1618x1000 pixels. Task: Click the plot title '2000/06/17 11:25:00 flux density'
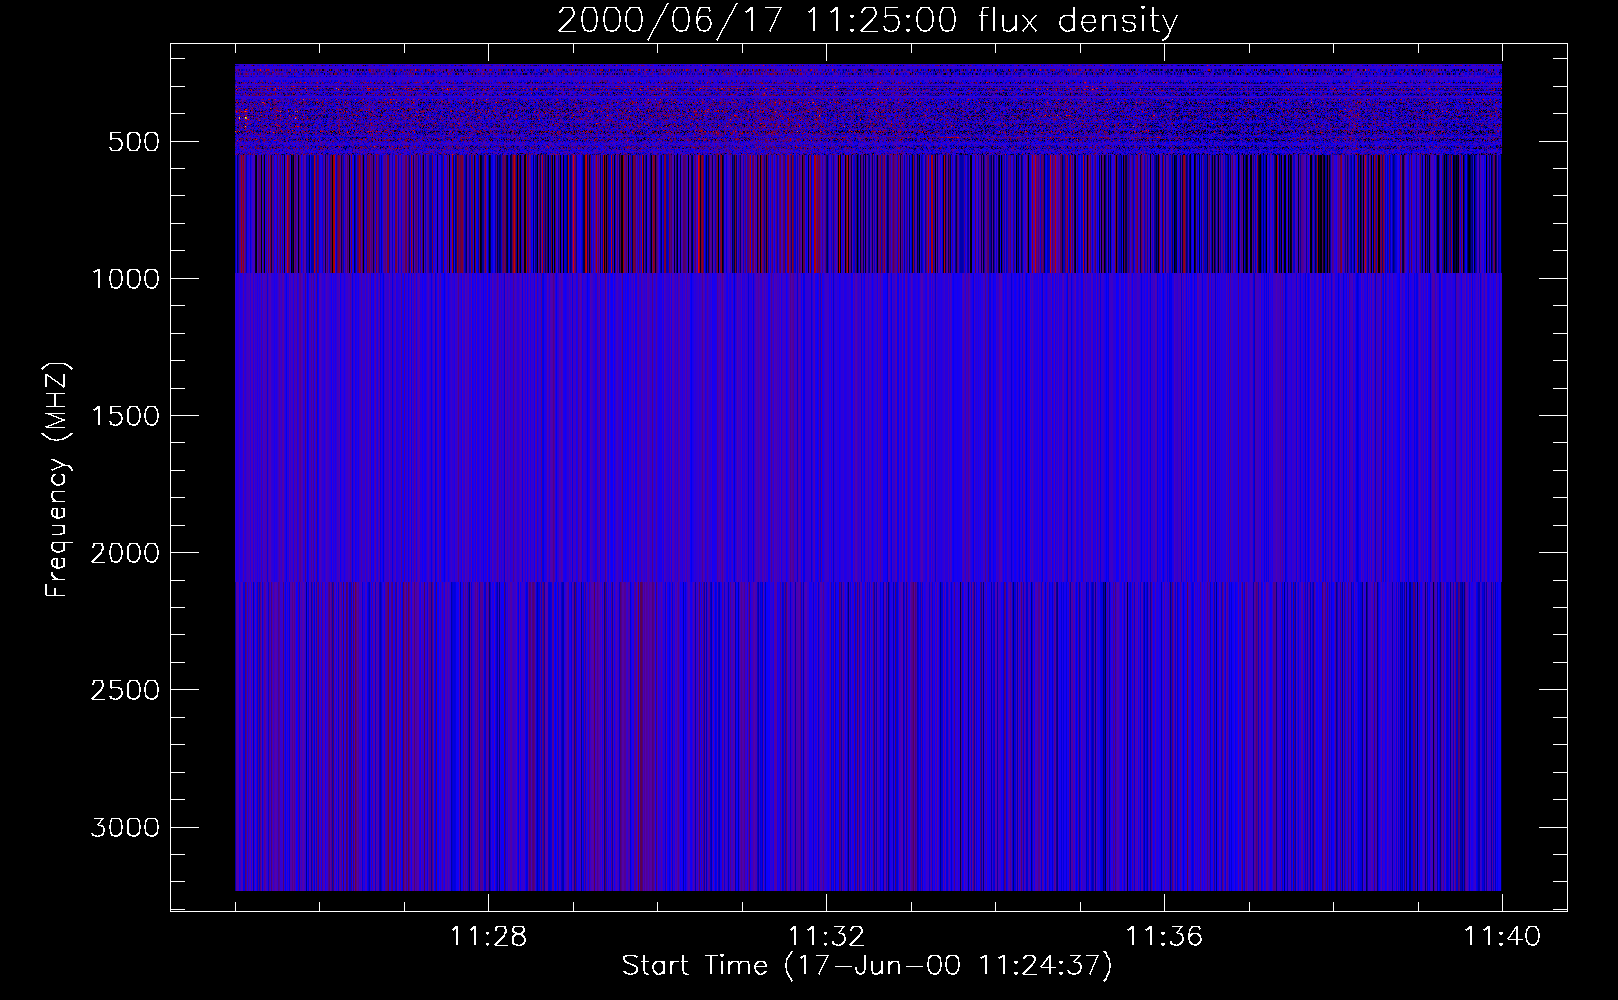tap(867, 21)
